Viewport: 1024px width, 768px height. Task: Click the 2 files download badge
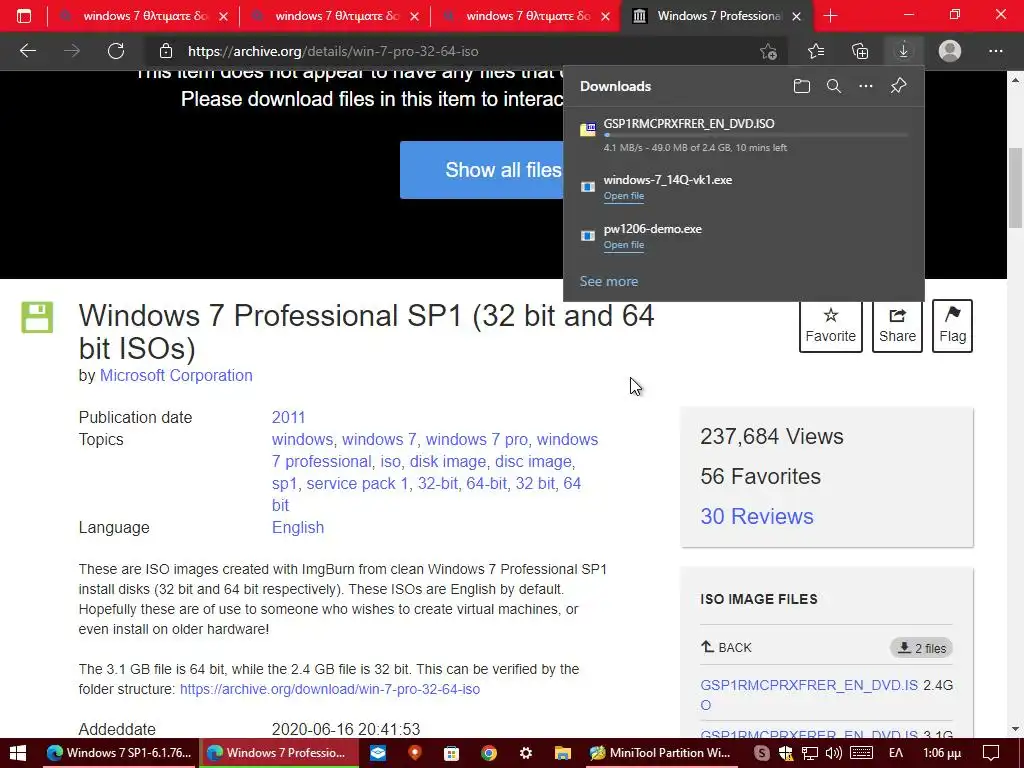[x=921, y=648]
